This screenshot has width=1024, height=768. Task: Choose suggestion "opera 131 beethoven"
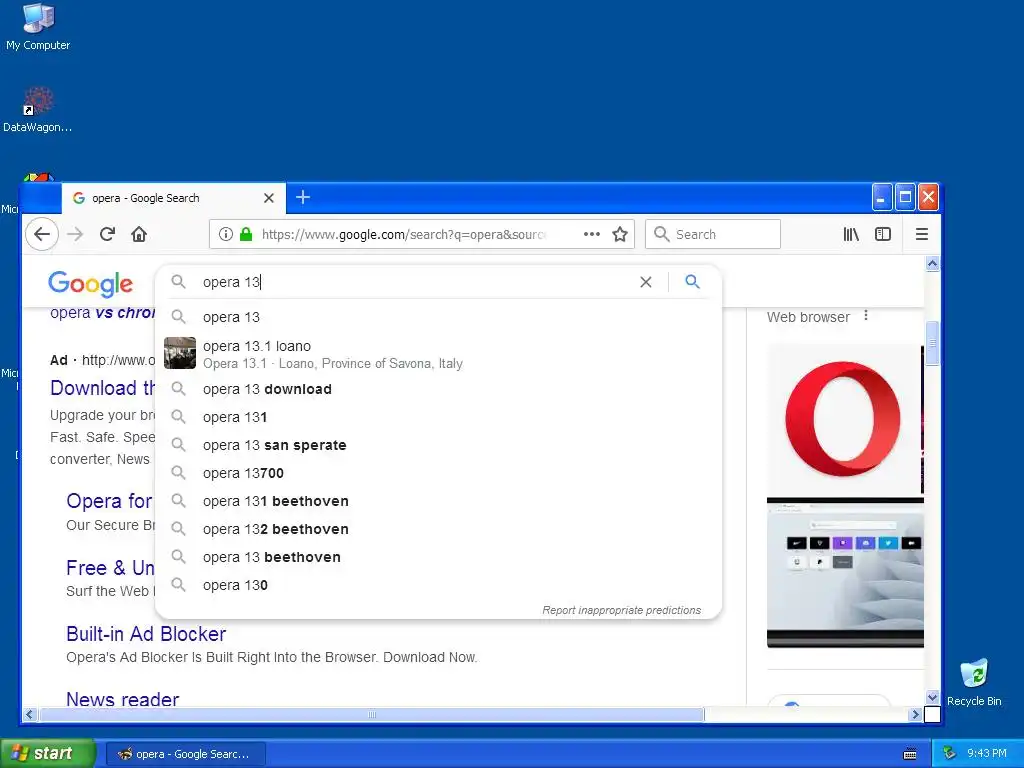439,502
